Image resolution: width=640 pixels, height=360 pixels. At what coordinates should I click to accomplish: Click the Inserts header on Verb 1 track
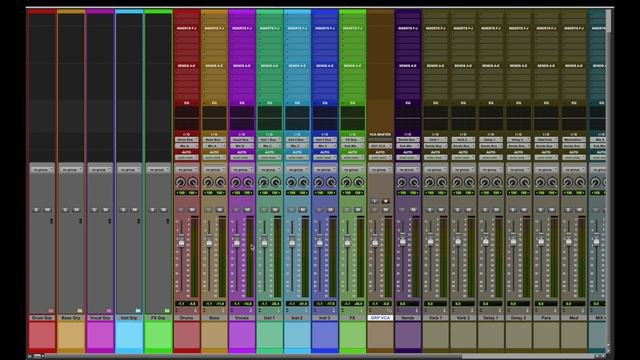pos(436,28)
